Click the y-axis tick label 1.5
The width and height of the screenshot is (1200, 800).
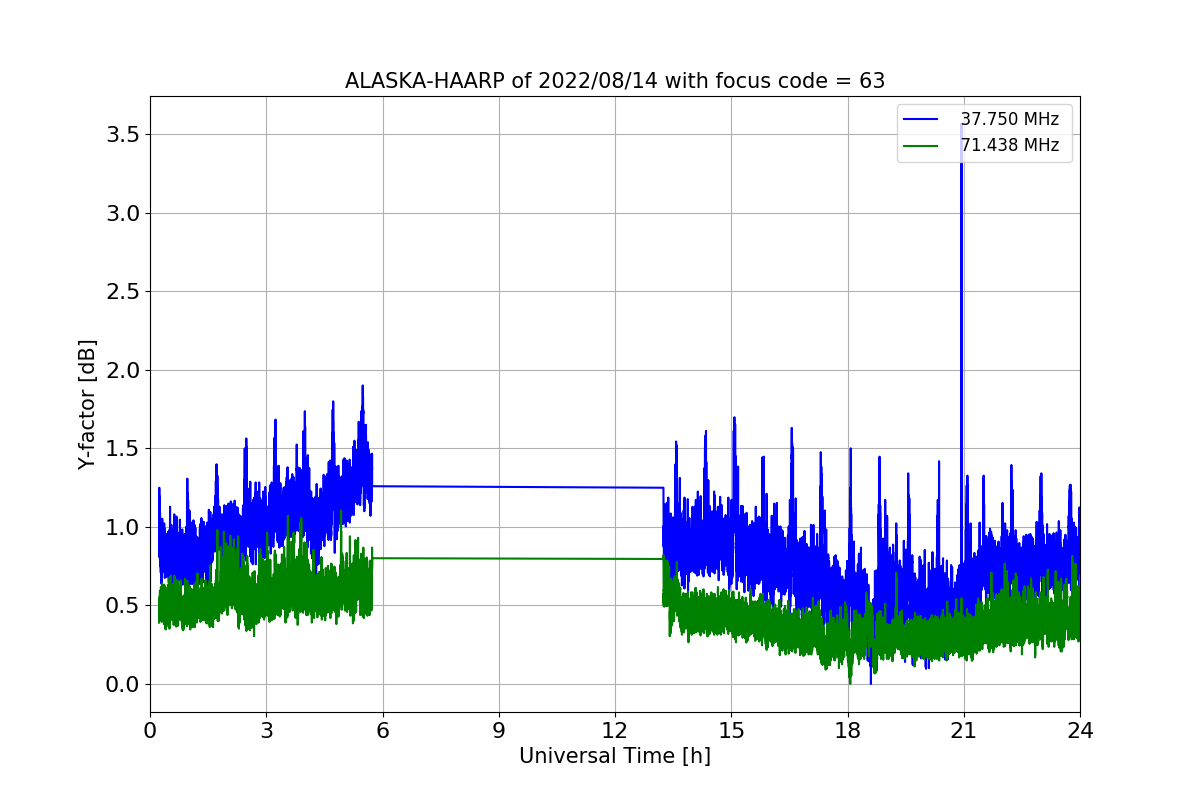click(x=123, y=449)
